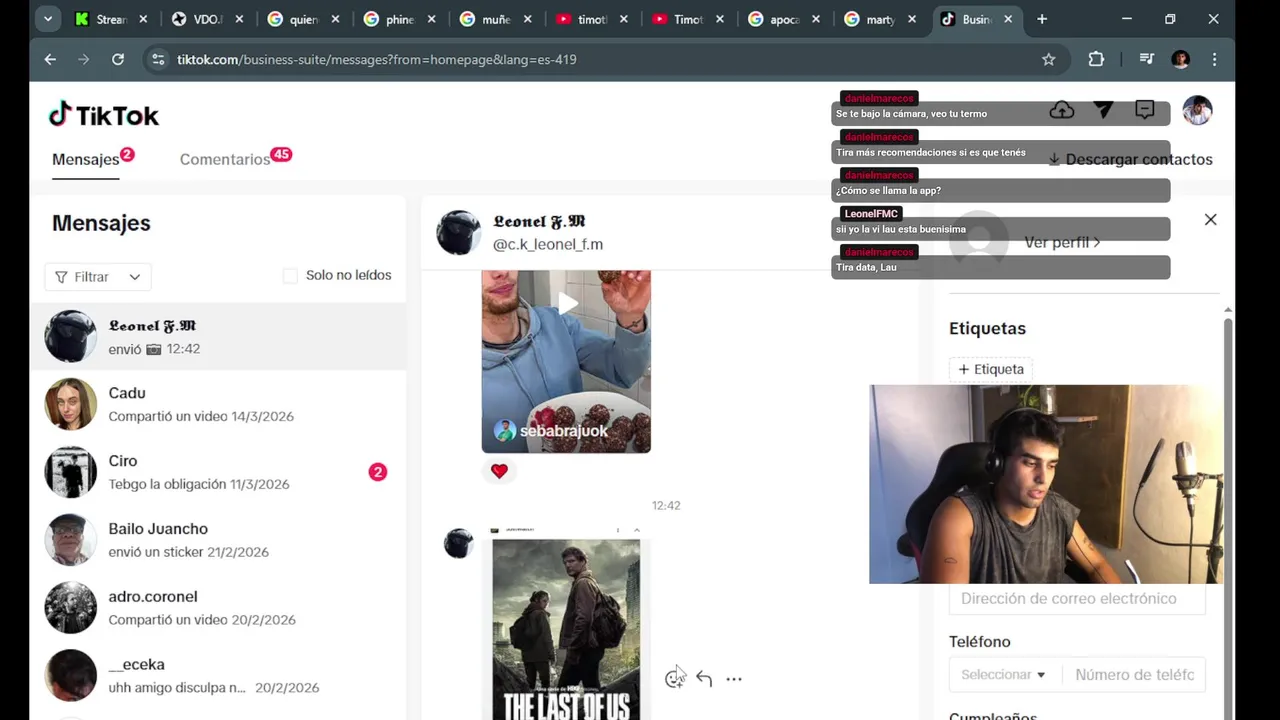Open TikTok account avatar menu

[1197, 110]
